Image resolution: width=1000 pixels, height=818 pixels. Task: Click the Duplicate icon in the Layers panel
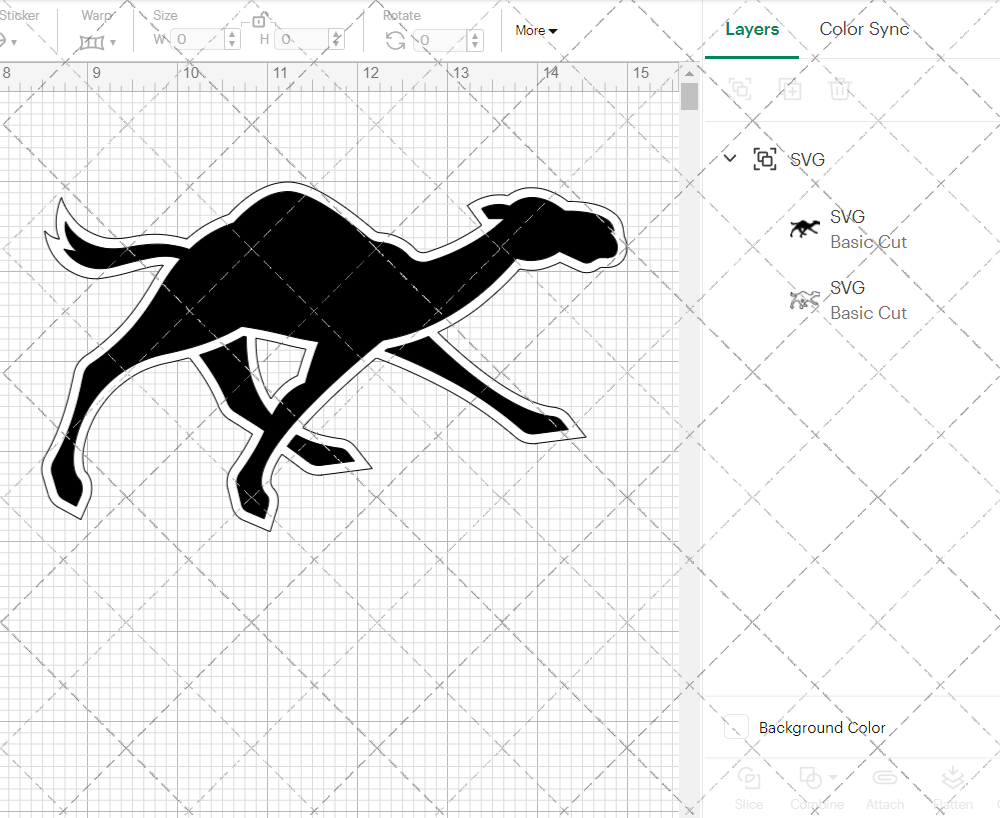(790, 89)
